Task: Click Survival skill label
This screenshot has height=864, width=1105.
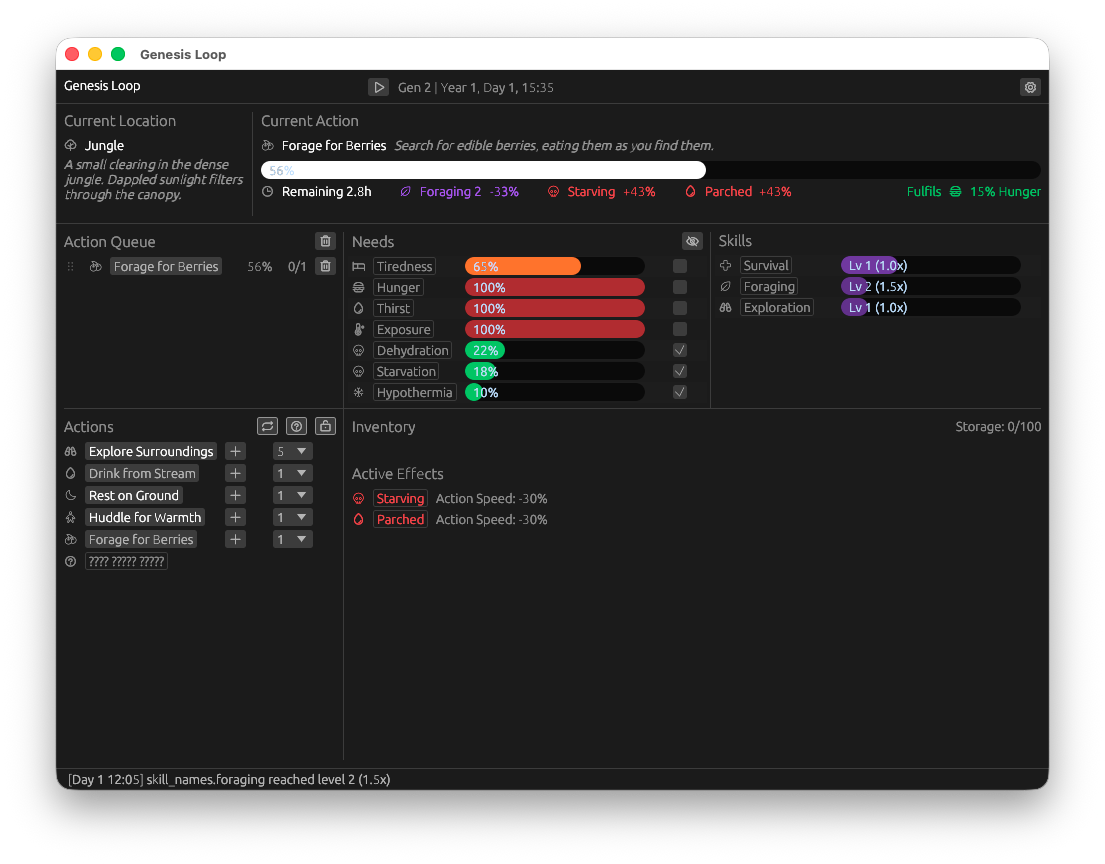Action: pyautogui.click(x=766, y=266)
